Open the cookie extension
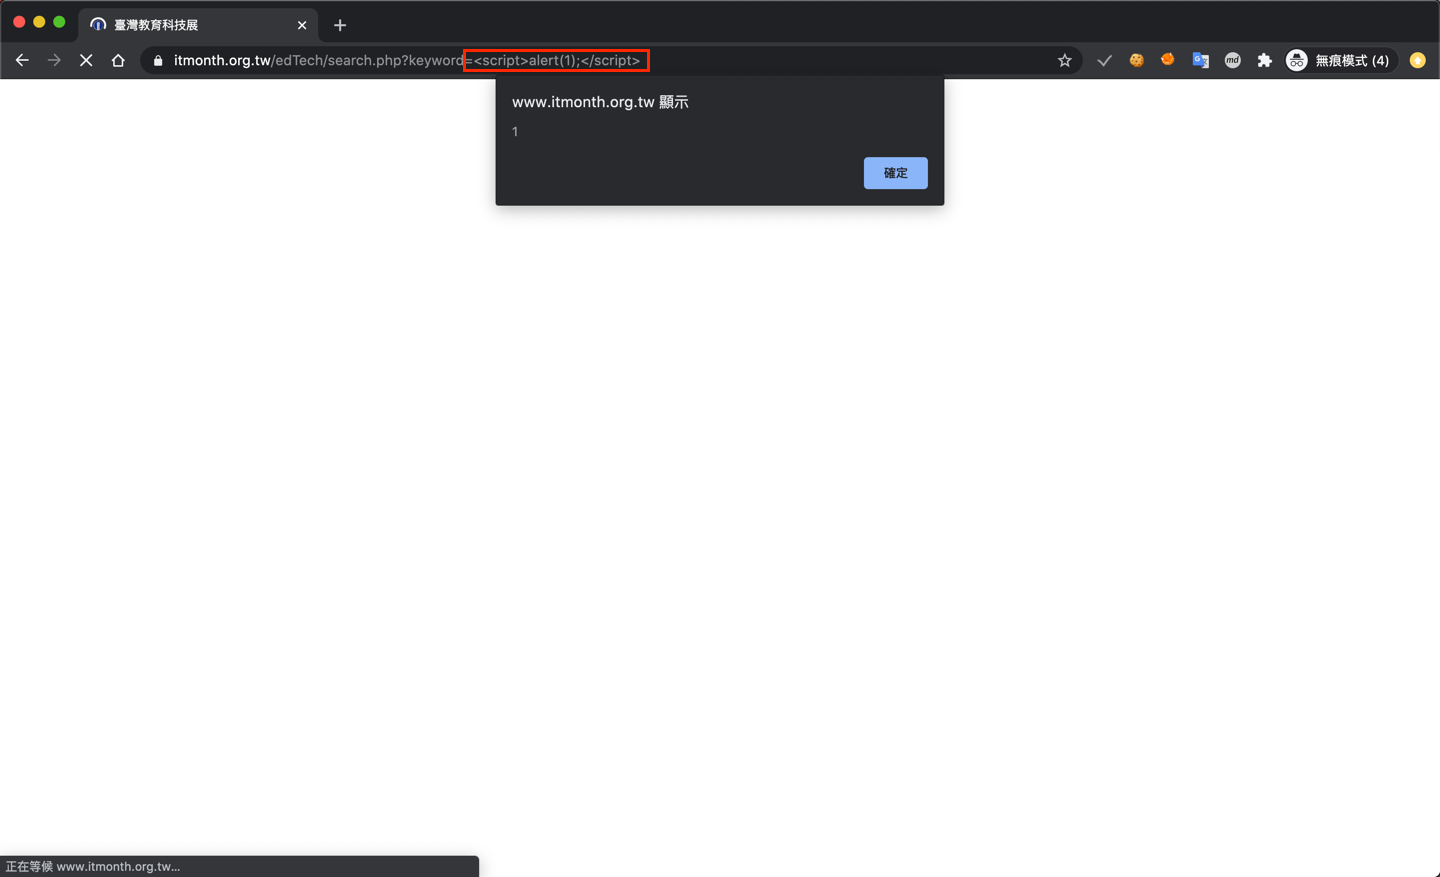 click(x=1136, y=61)
